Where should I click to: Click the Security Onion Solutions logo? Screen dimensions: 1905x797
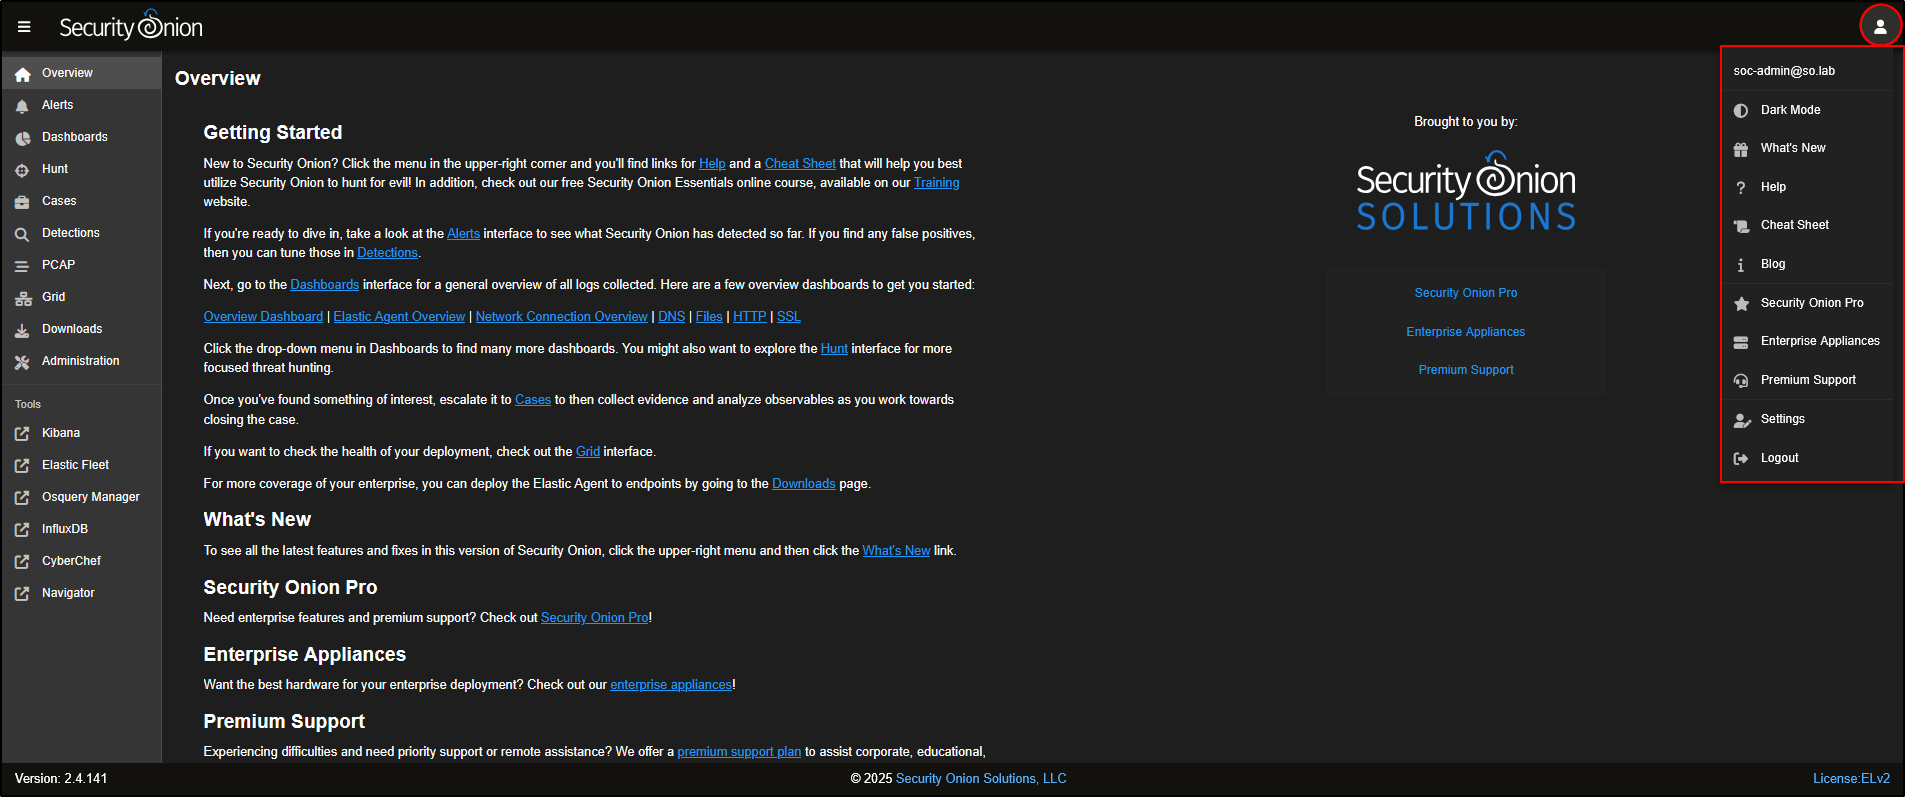coord(1465,192)
